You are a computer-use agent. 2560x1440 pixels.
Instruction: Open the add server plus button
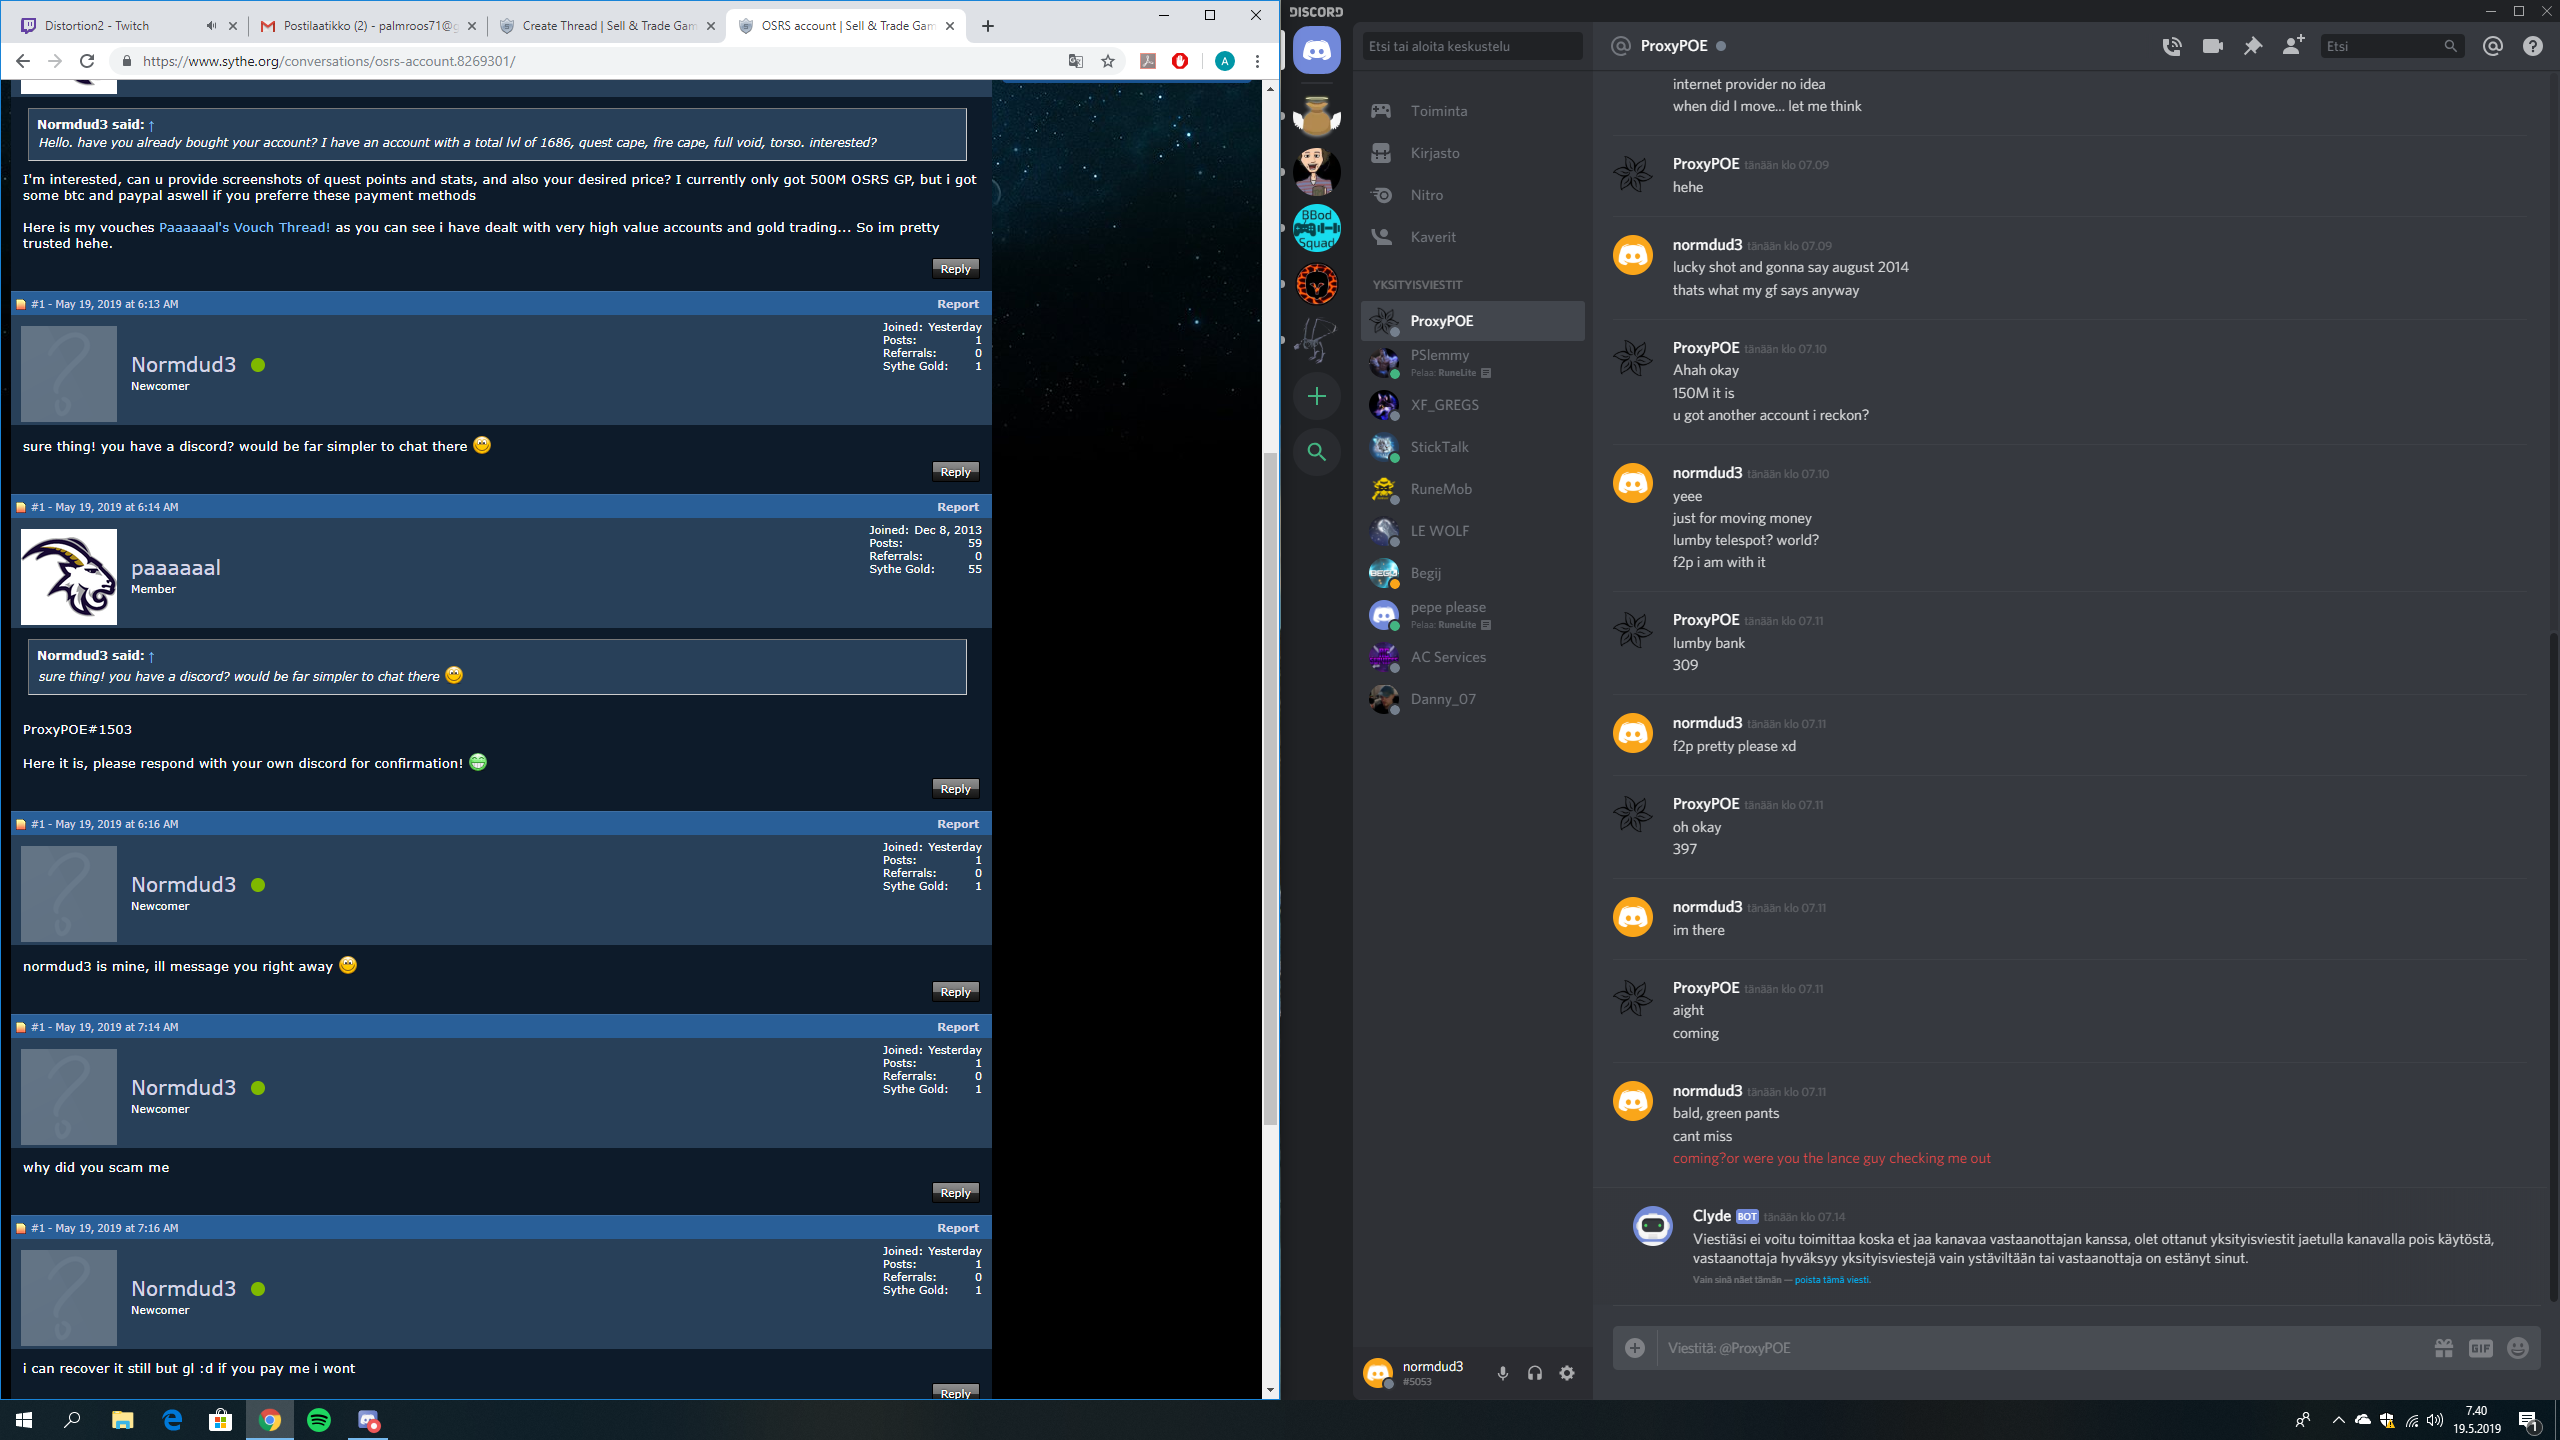pyautogui.click(x=1317, y=396)
